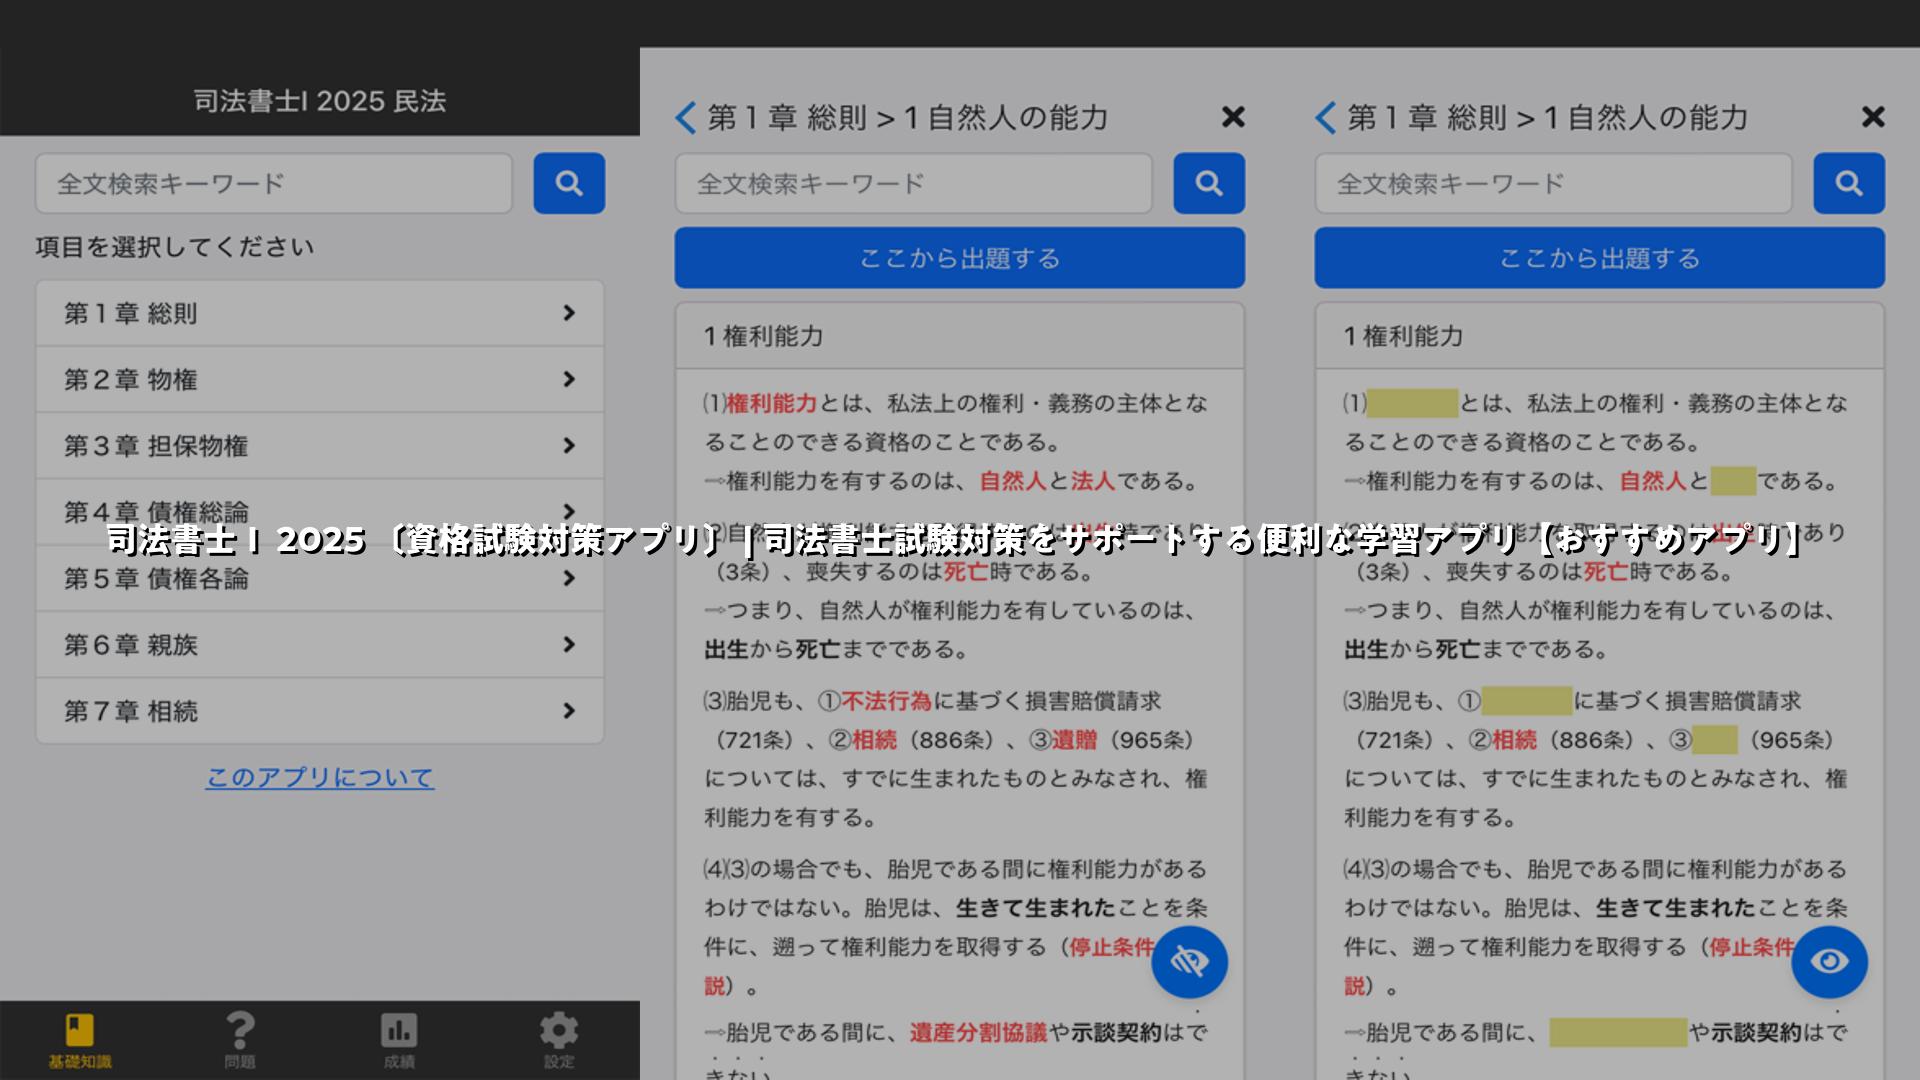Click 1 権利能力 heading in middle panel
The image size is (1920, 1080).
763,336
